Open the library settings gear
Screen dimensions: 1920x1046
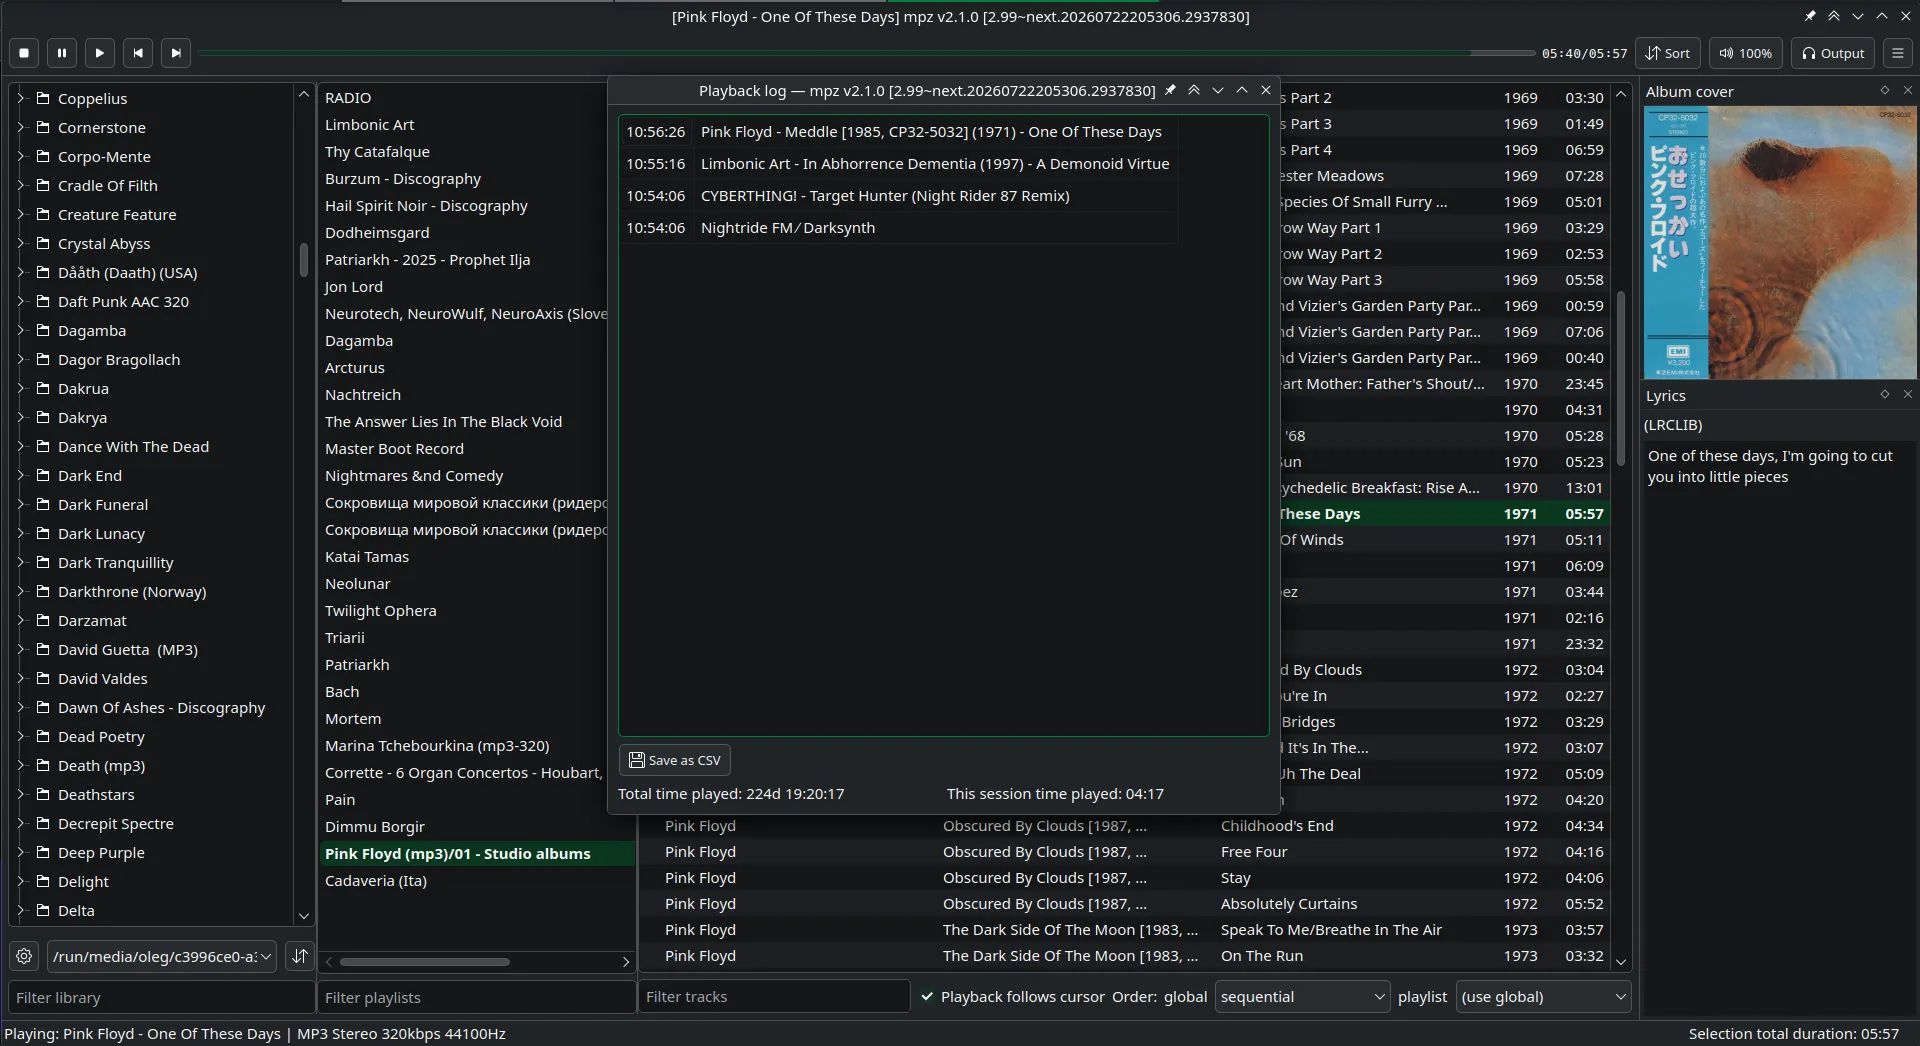pyautogui.click(x=25, y=956)
